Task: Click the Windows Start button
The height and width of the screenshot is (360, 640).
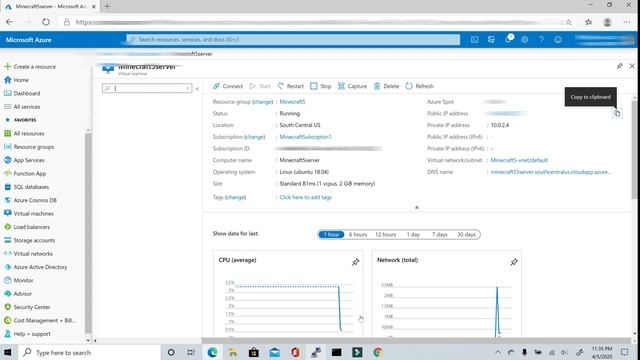Action: (x=8, y=352)
